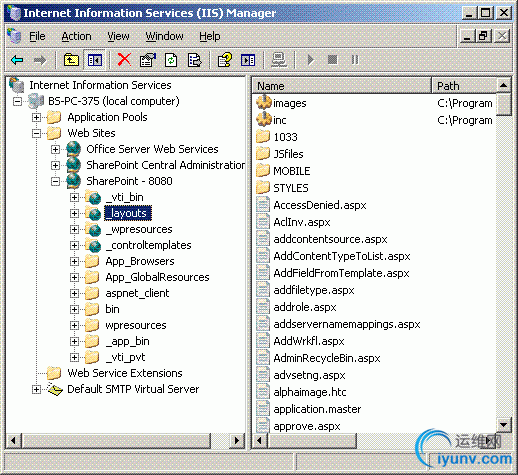The height and width of the screenshot is (475, 518).
Task: Select the App_GlobalResources tree item
Action: (157, 277)
